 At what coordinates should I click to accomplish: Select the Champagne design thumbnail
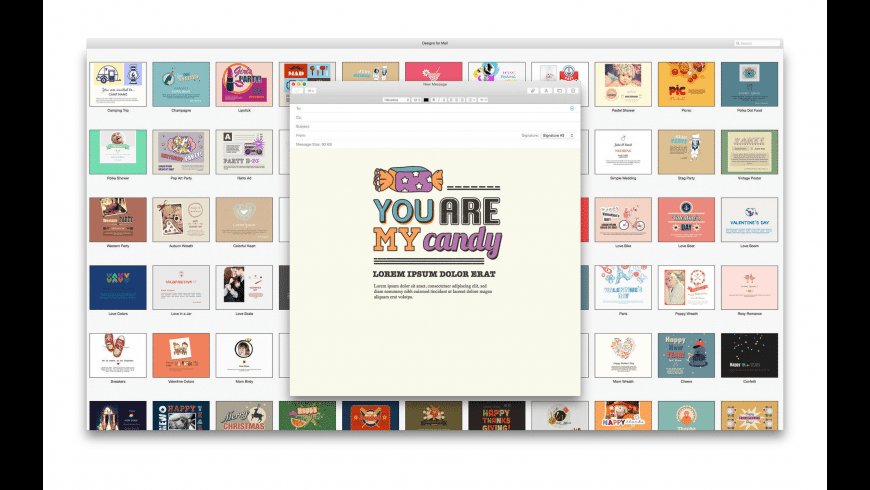click(181, 84)
